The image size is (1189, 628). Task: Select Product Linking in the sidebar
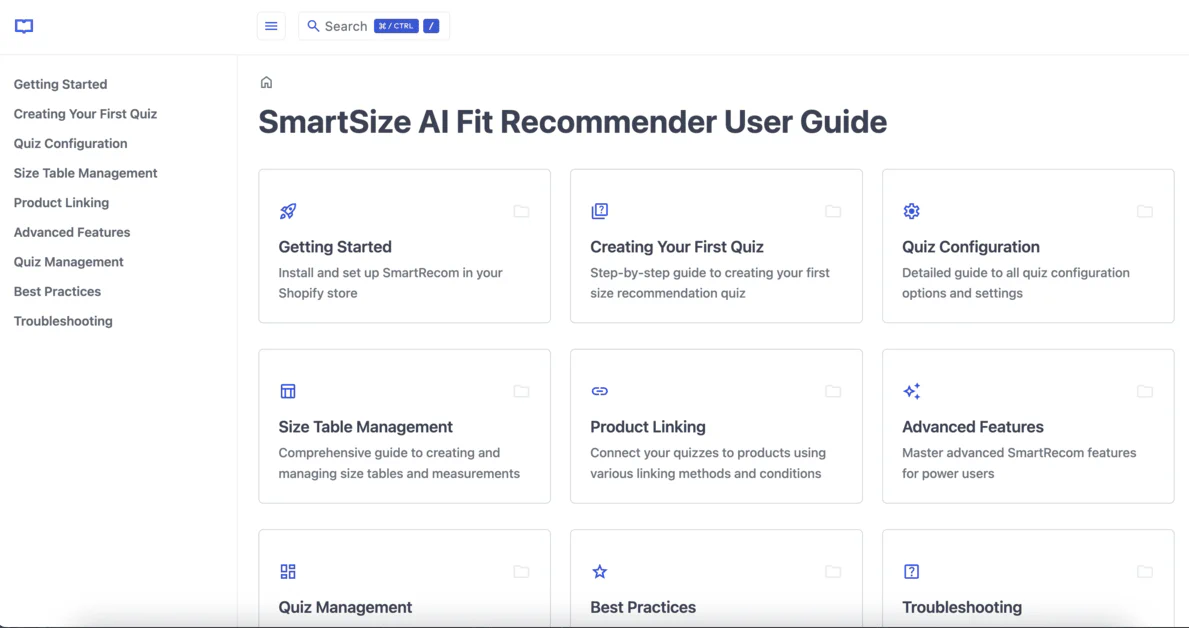point(61,203)
